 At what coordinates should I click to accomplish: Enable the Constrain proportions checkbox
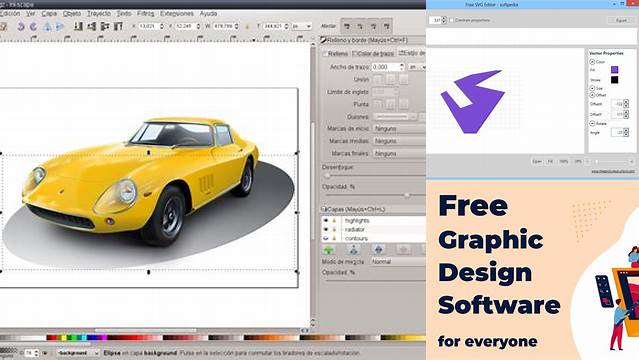[451, 20]
